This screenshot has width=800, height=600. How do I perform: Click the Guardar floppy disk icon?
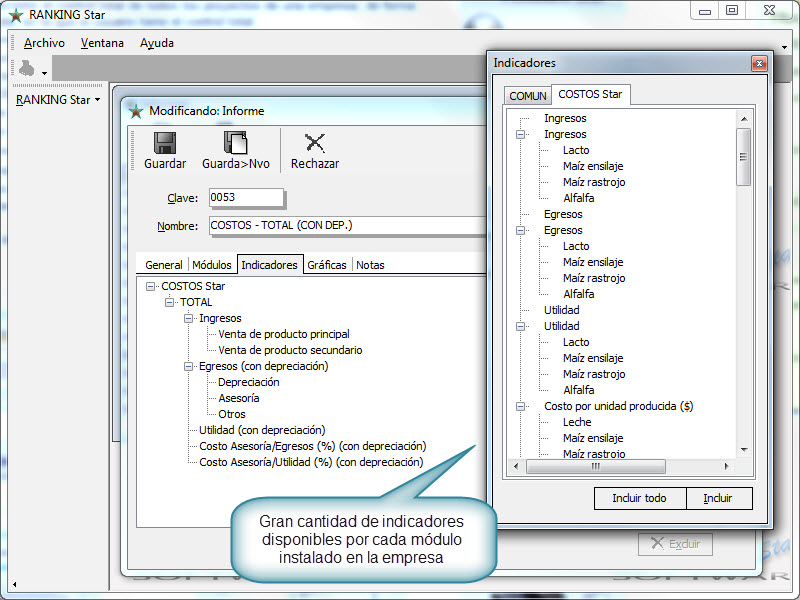point(165,143)
